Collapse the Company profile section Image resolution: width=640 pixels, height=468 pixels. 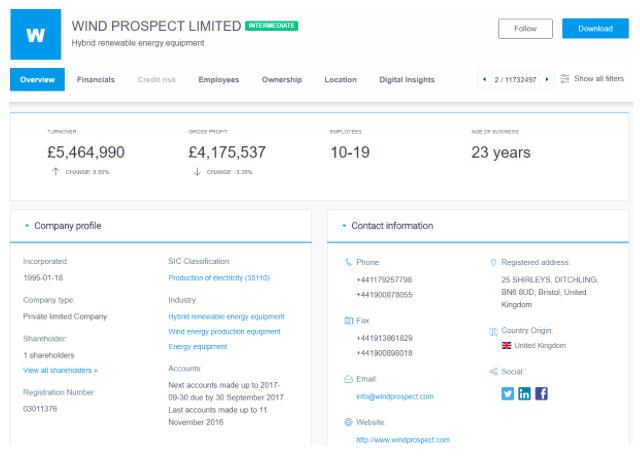coord(27,226)
